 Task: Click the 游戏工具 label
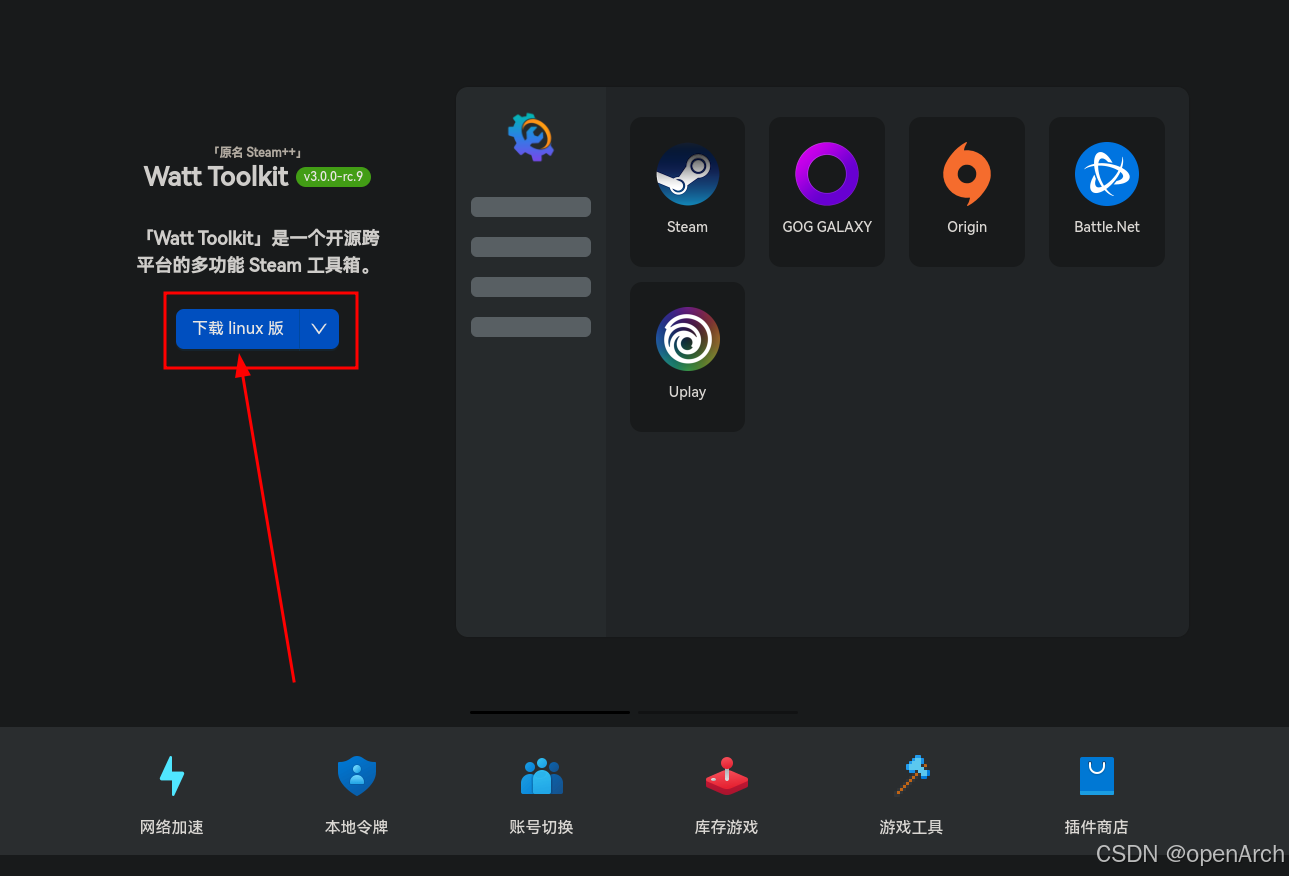(912, 828)
